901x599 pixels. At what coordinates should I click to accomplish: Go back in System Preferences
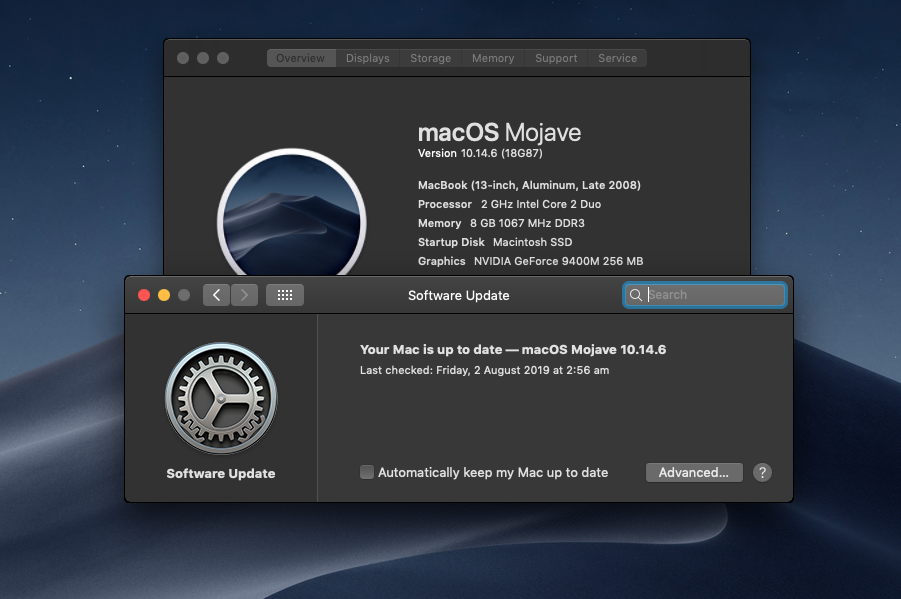(x=216, y=295)
